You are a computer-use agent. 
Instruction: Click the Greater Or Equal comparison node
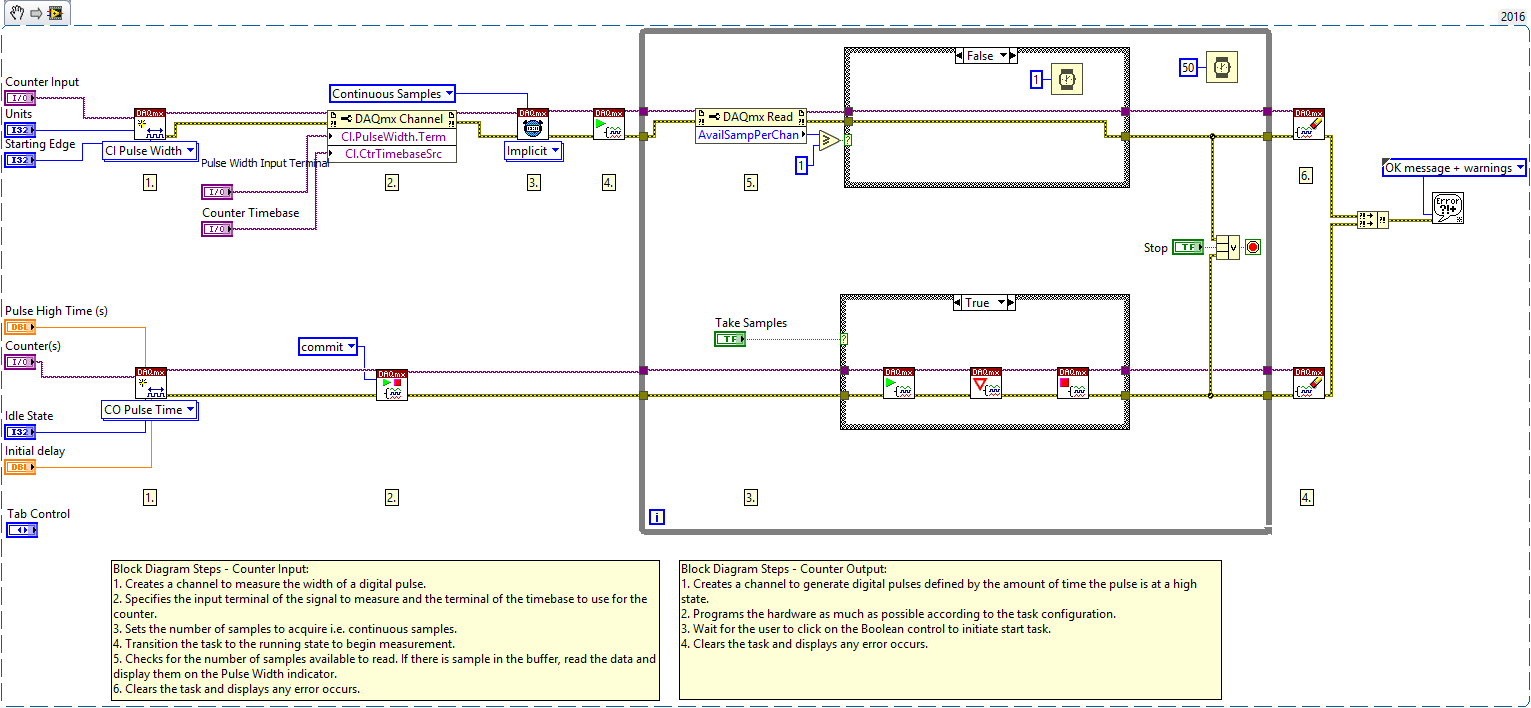[x=829, y=140]
